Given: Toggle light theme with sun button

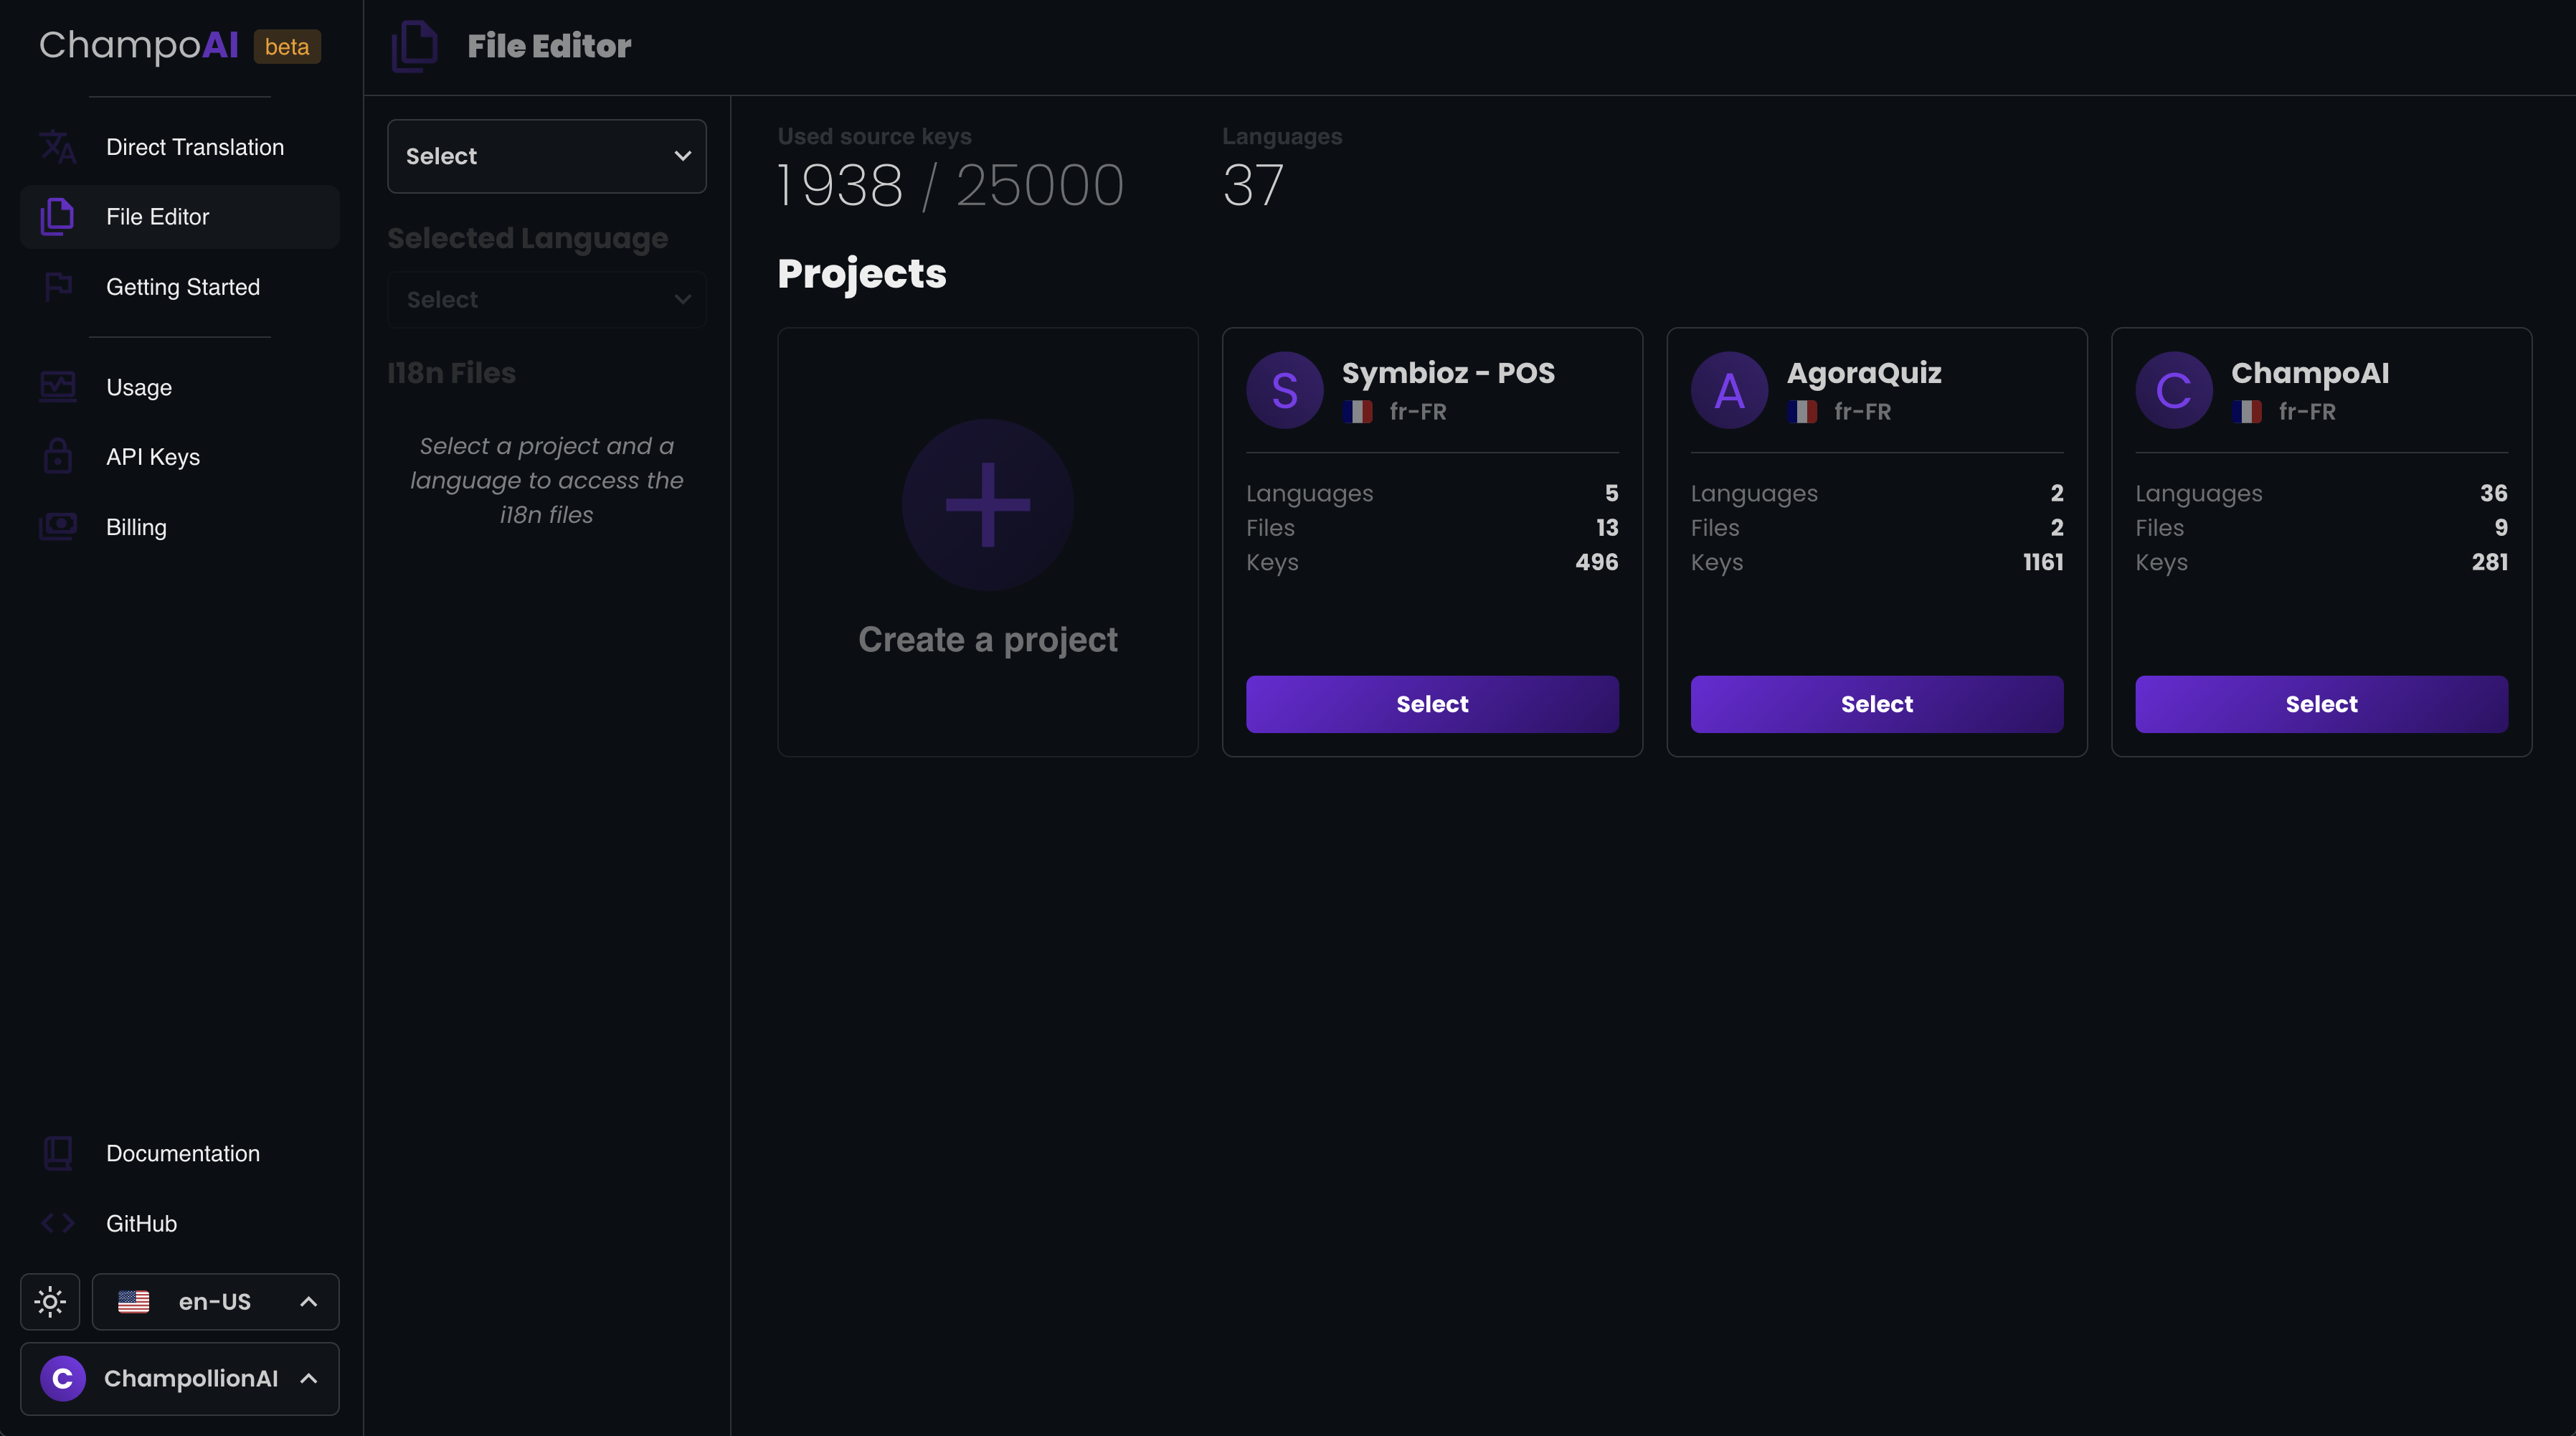Looking at the screenshot, I should click(50, 1301).
